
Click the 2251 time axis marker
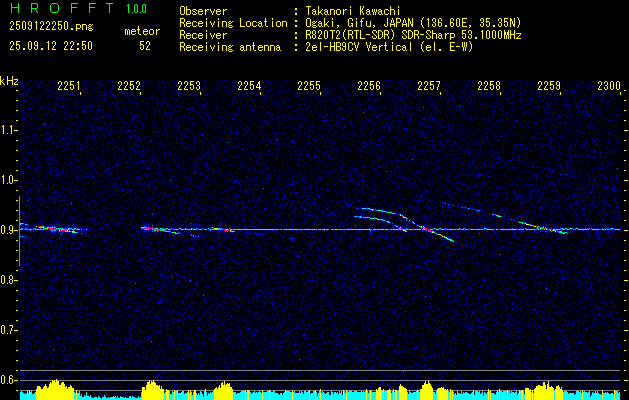69,86
